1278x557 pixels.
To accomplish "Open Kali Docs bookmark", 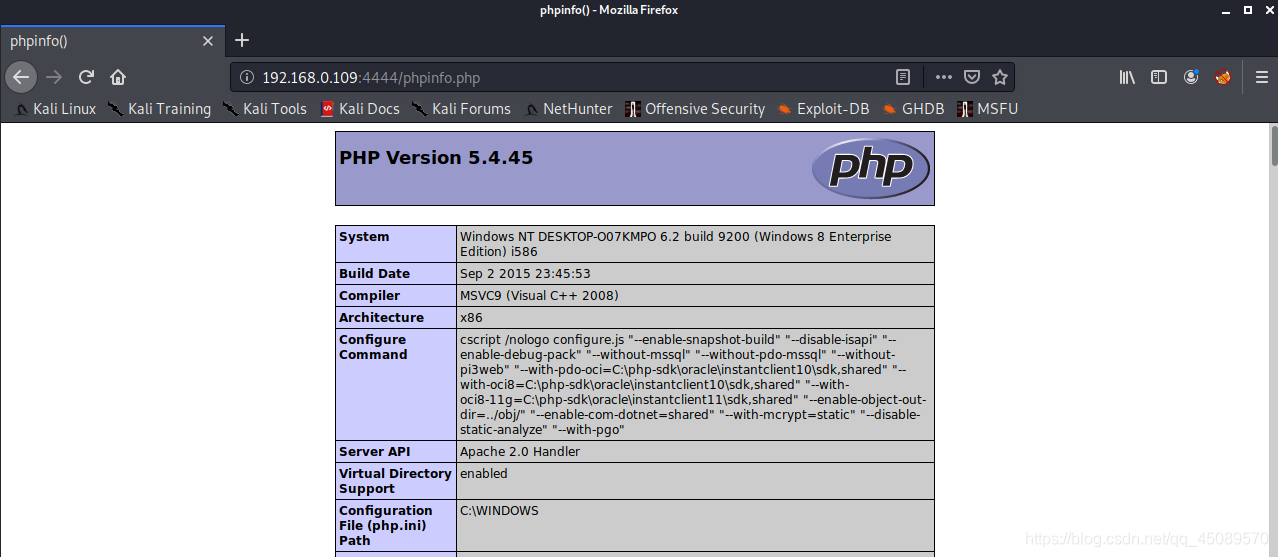I will (360, 109).
